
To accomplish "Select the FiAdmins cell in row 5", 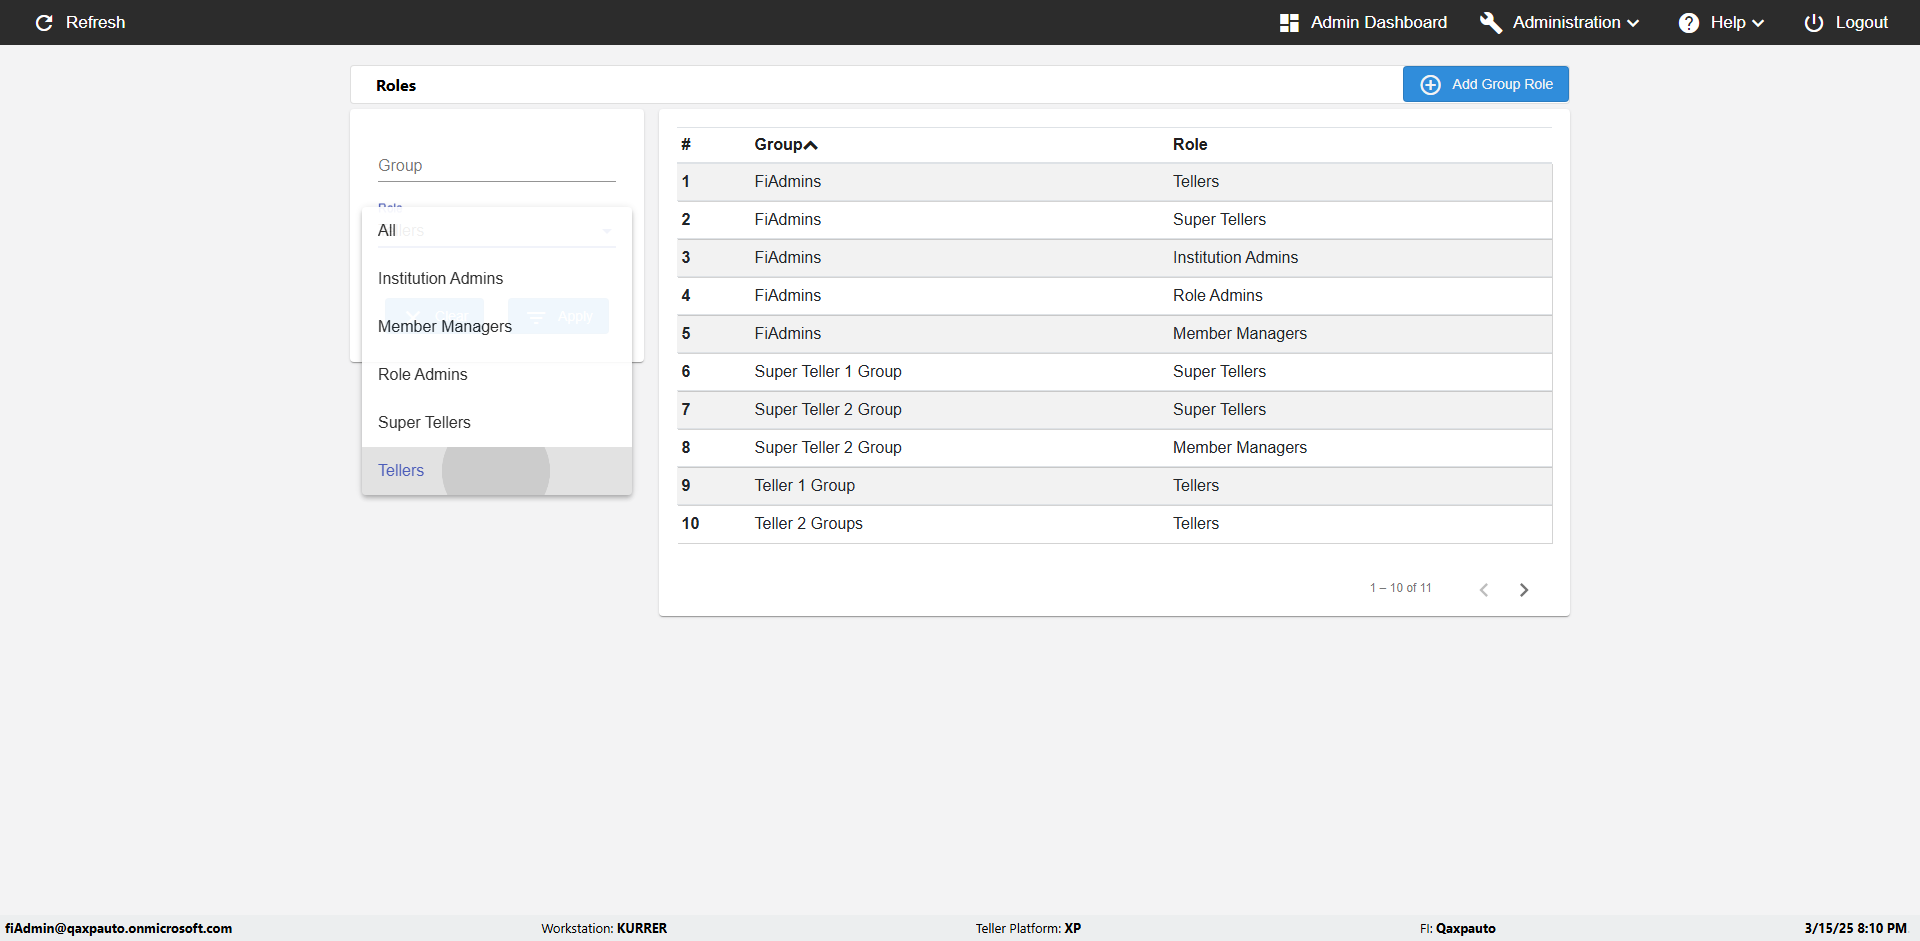I will [x=788, y=334].
